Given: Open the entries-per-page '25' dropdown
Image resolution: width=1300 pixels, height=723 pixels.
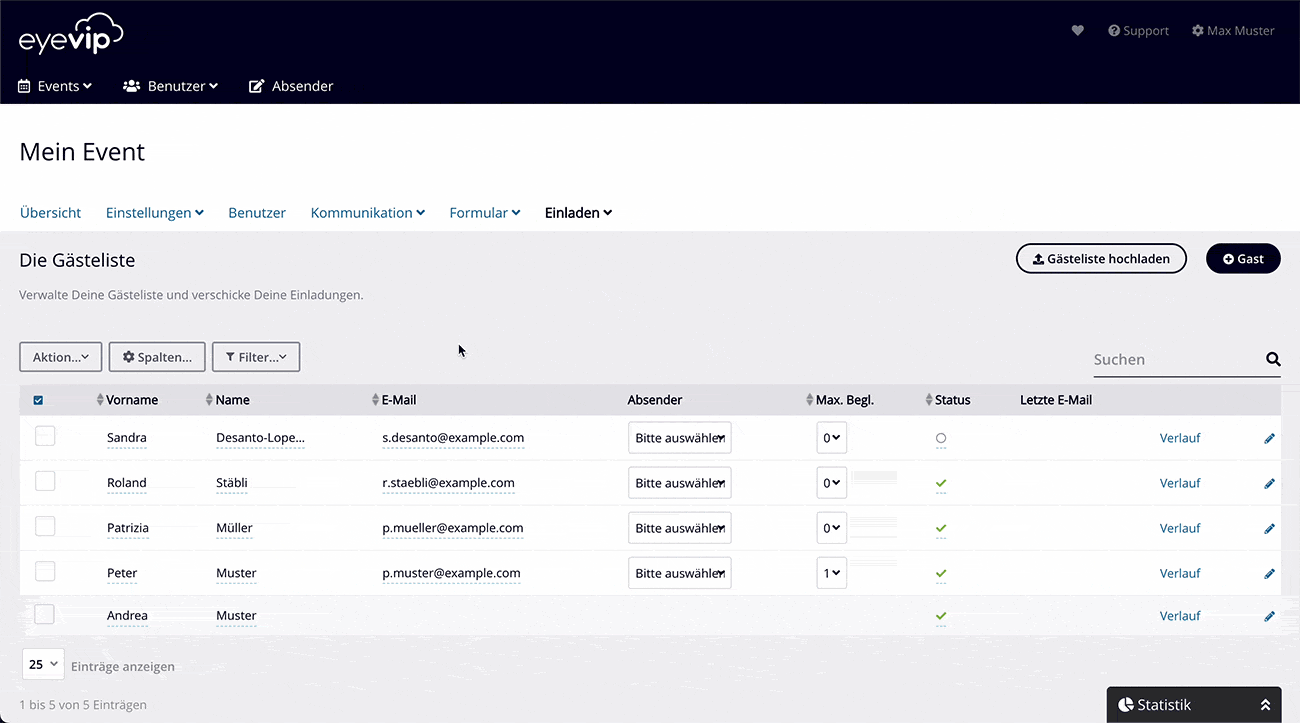Looking at the screenshot, I should [42, 663].
